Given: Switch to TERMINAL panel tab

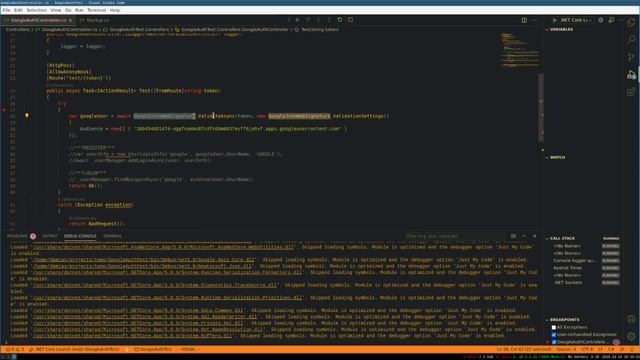Looking at the screenshot, I should point(112,236).
